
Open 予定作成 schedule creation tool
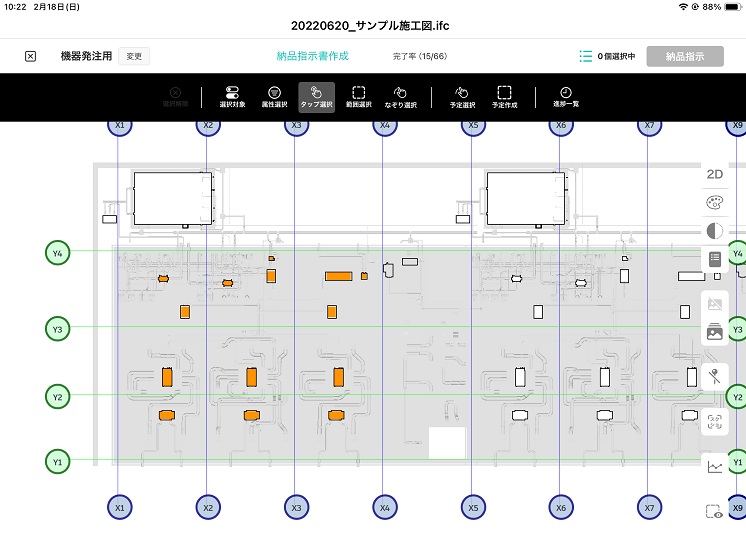click(x=505, y=97)
